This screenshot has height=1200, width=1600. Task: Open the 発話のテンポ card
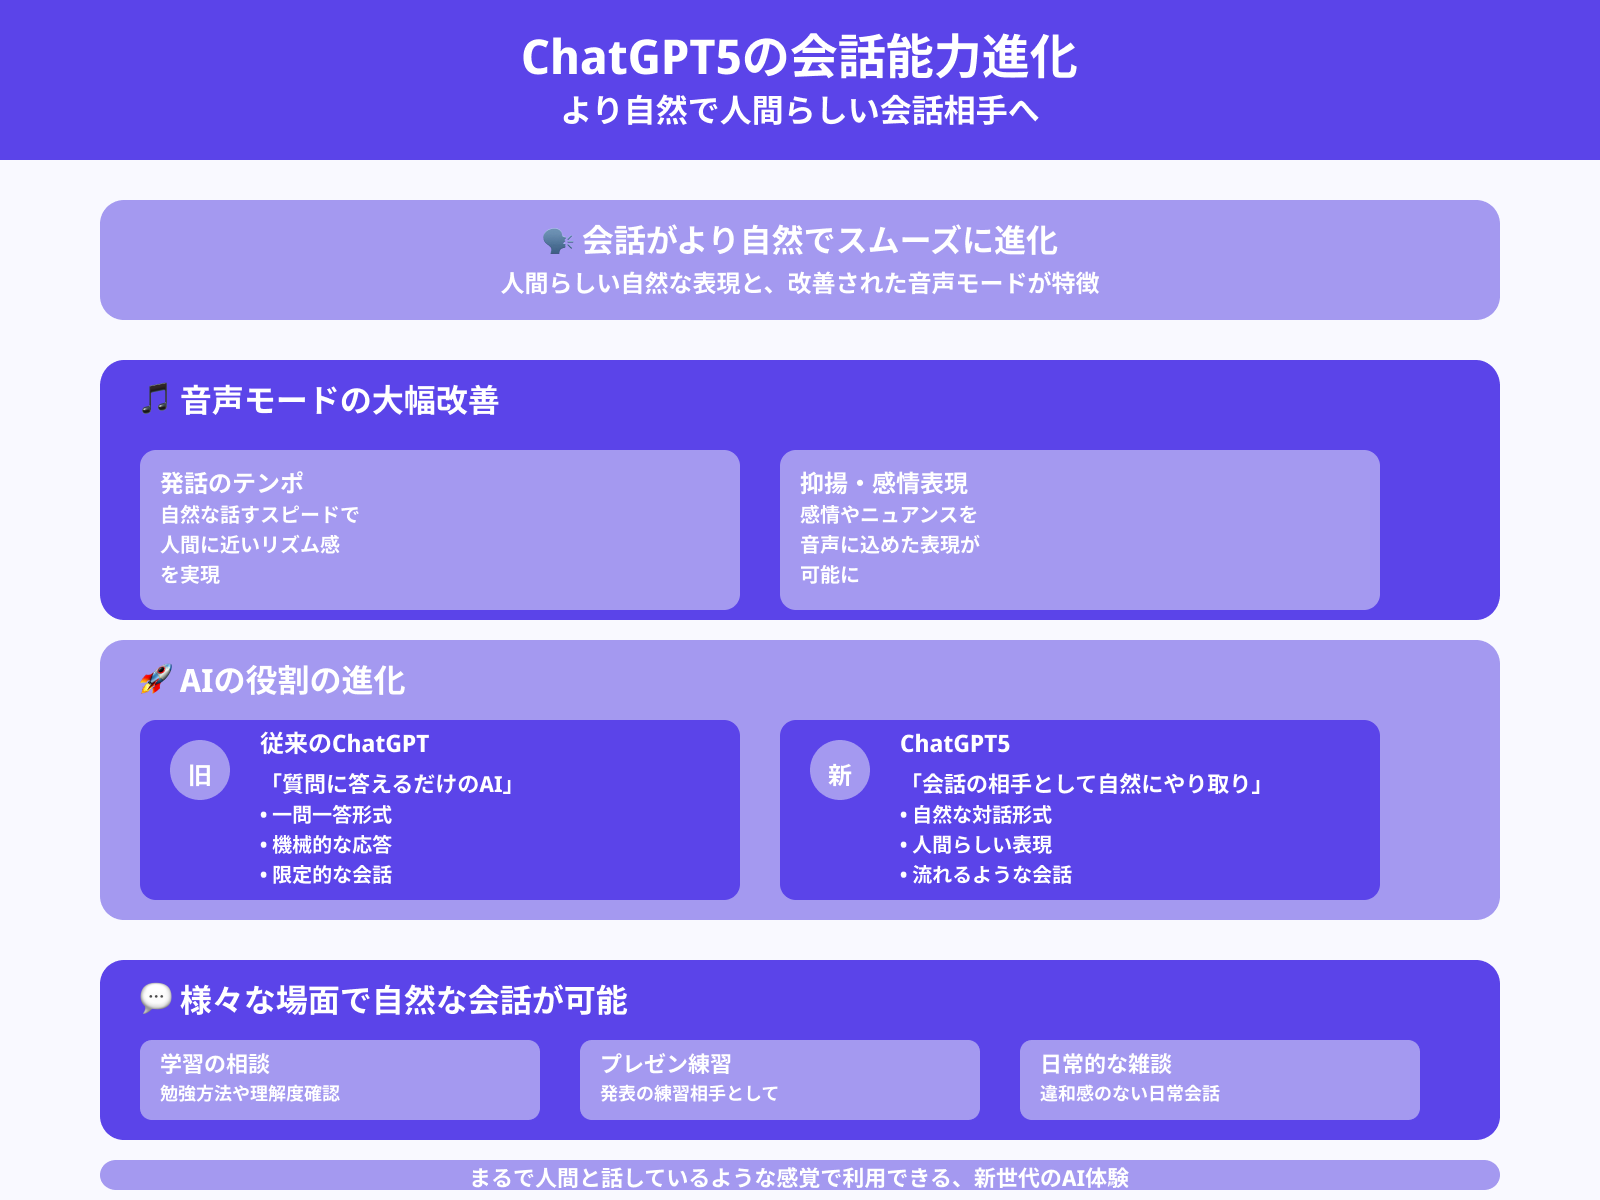(440, 530)
